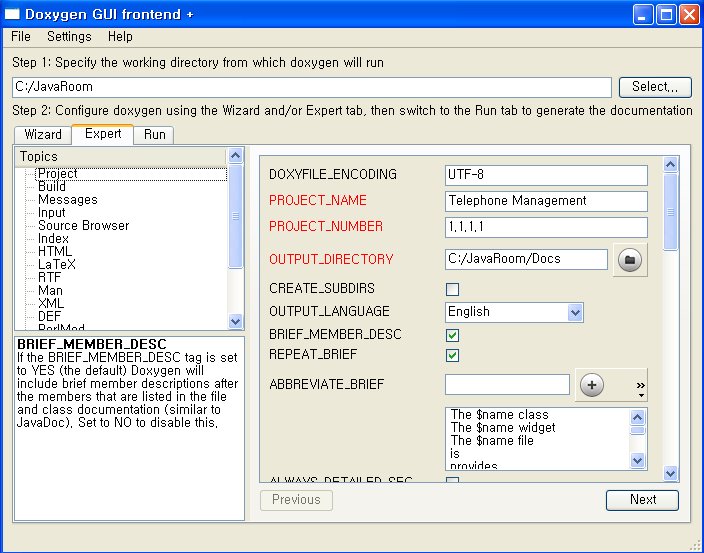Click the OUTPUT_LANGUAGE label

329,312
